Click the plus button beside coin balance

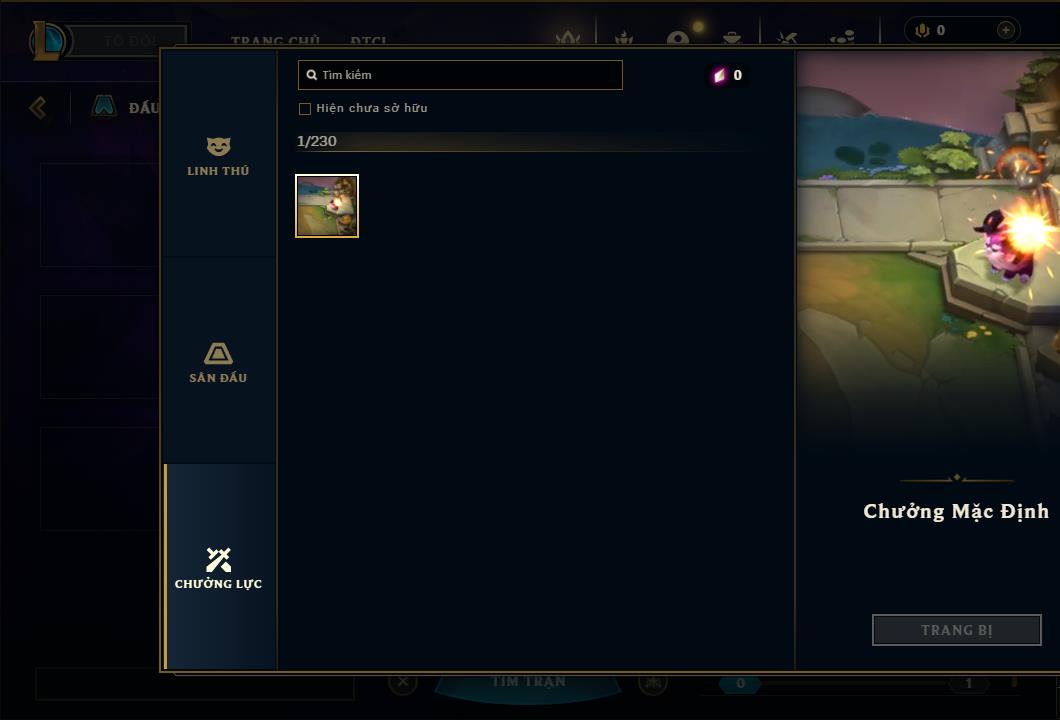(x=1005, y=30)
